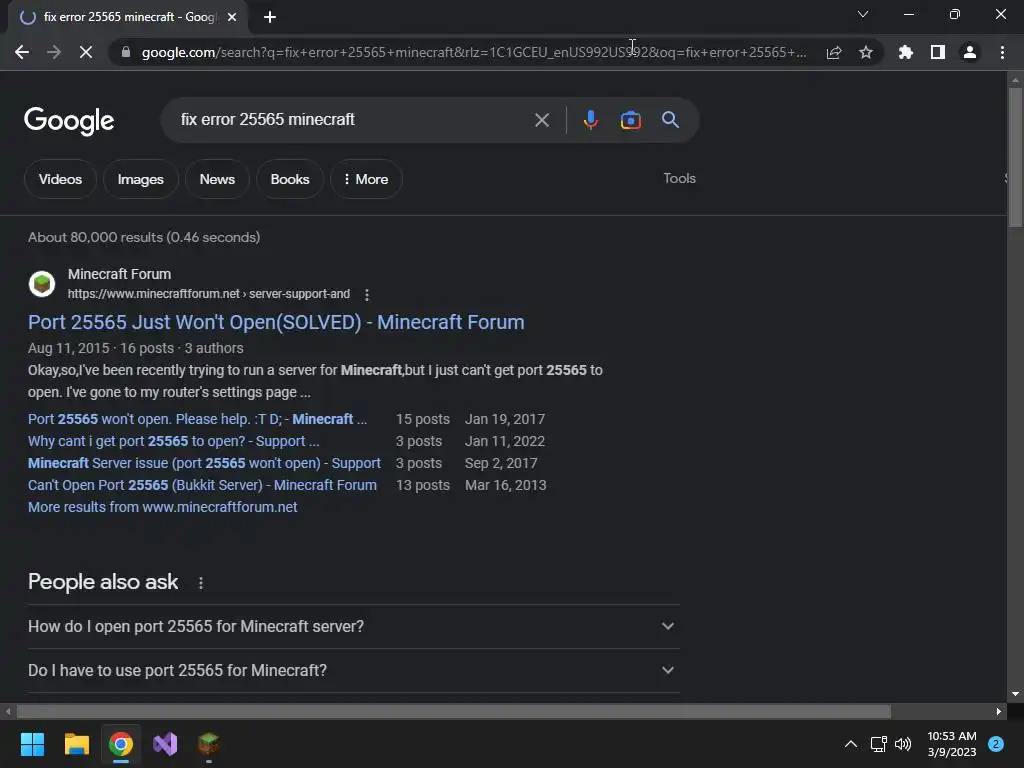Search by image with the camera icon
The image size is (1024, 768).
click(x=630, y=120)
